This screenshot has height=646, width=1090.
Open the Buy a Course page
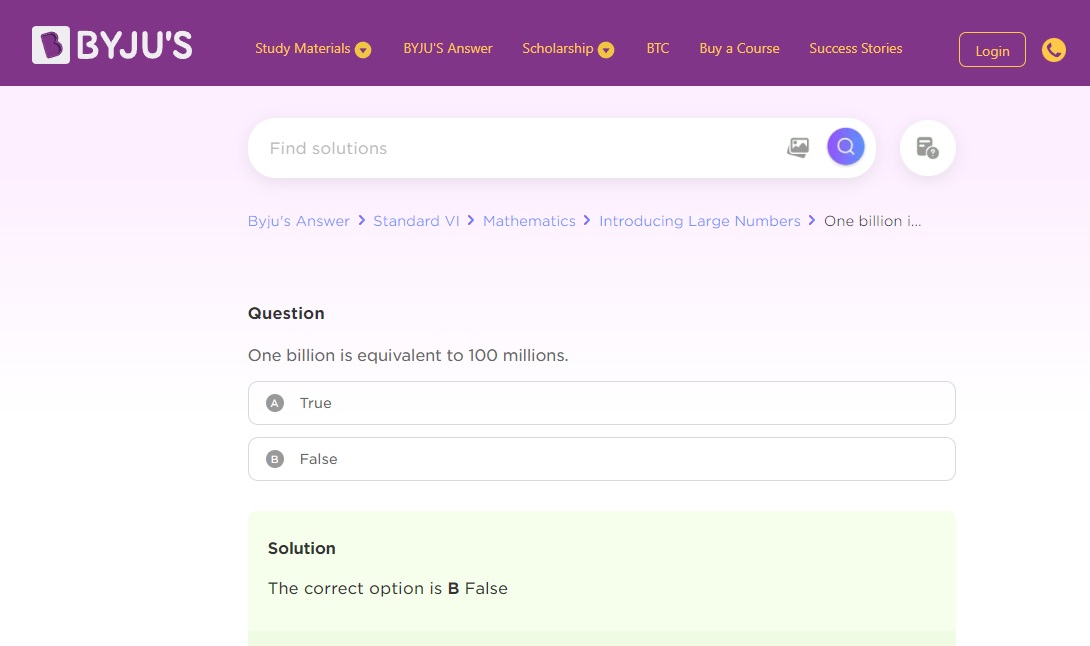tap(739, 49)
